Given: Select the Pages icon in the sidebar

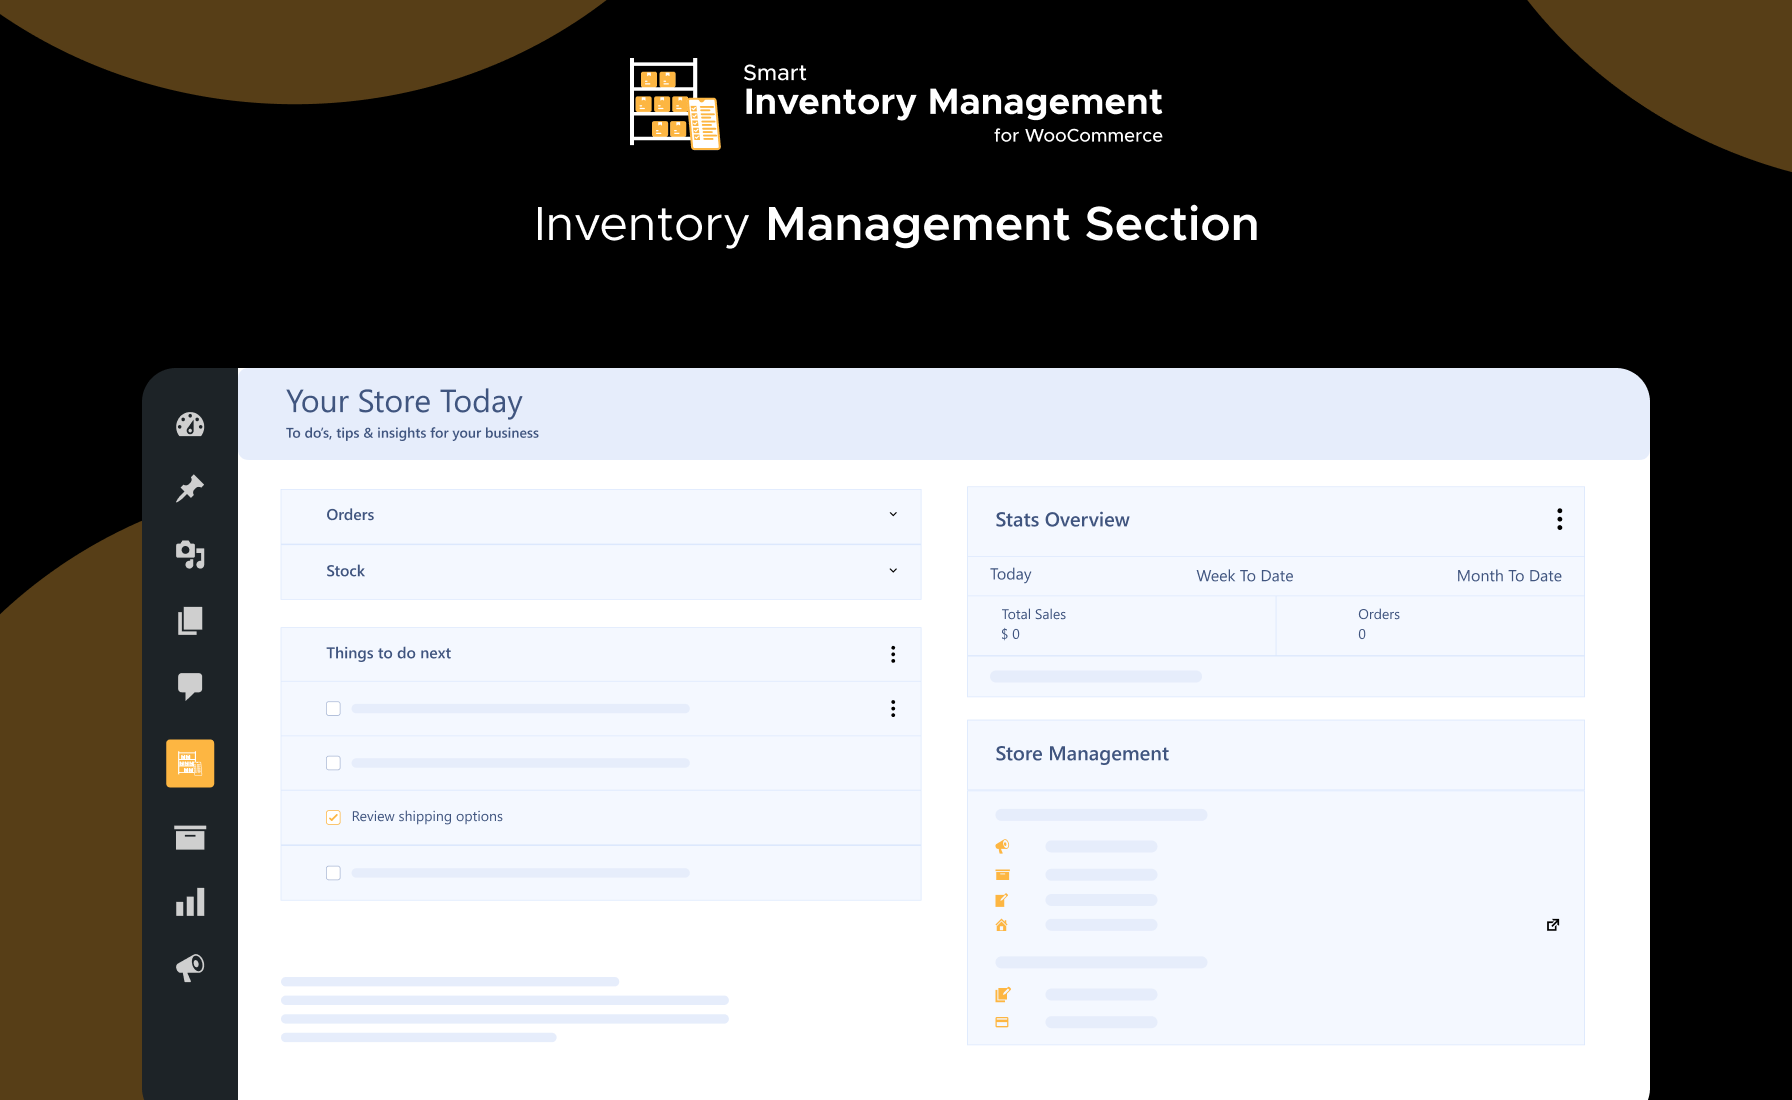Looking at the screenshot, I should pyautogui.click(x=190, y=621).
